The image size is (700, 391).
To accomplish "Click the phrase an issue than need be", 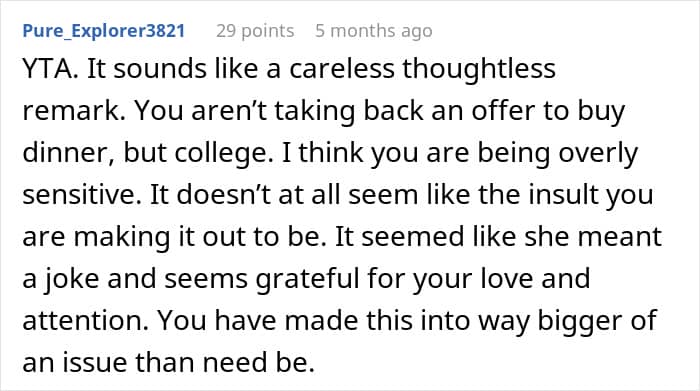I will click(168, 362).
